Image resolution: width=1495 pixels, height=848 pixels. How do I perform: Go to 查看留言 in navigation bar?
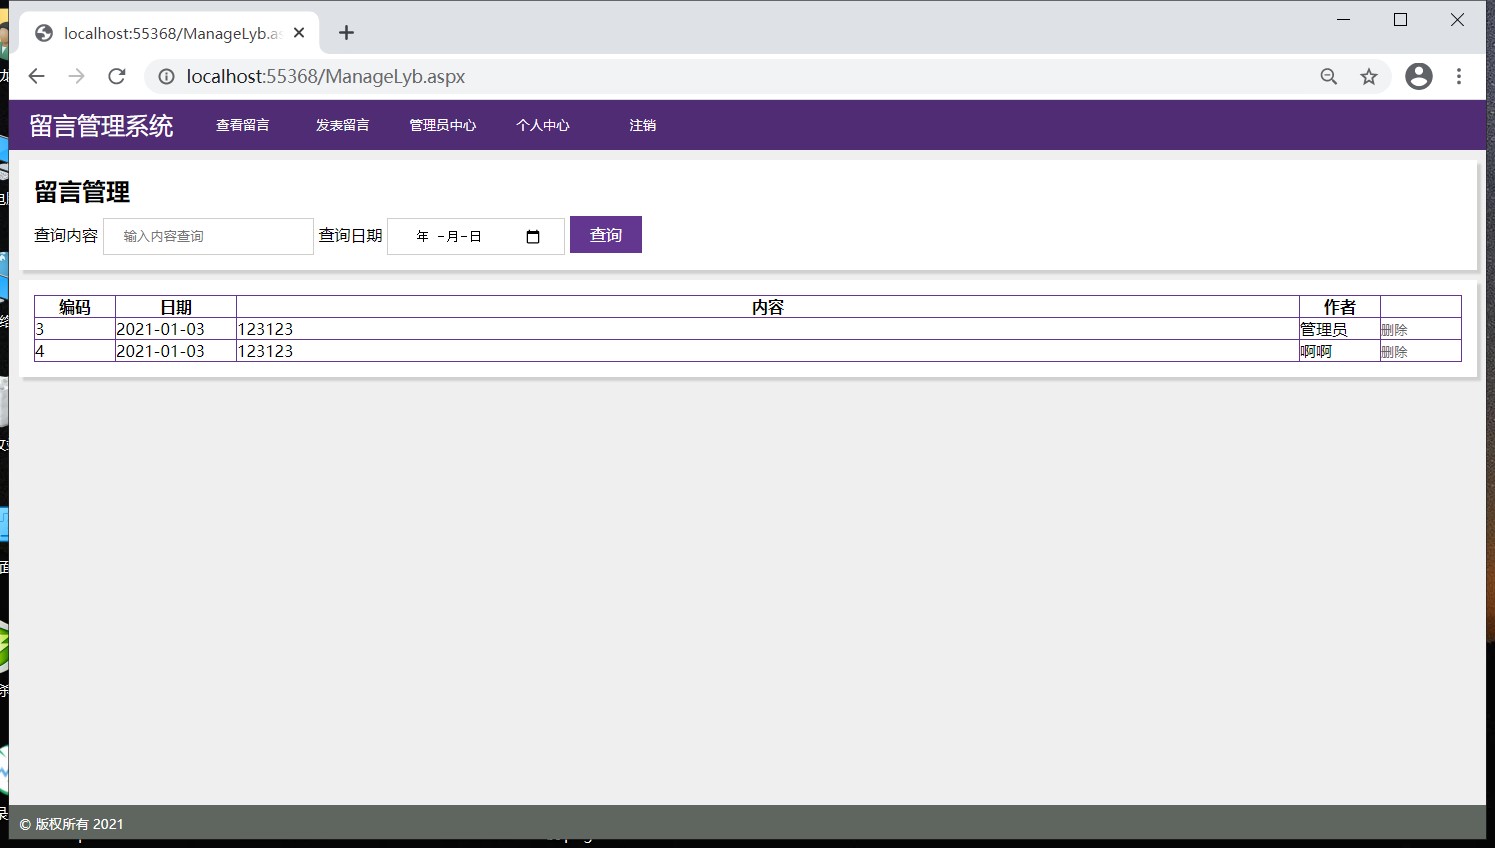click(x=243, y=125)
